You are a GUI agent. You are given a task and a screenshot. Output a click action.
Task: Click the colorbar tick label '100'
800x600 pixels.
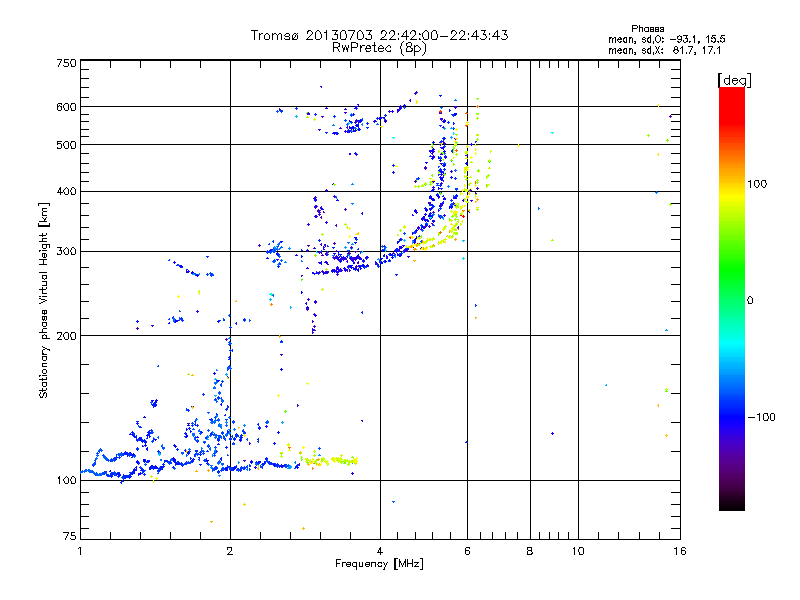pyautogui.click(x=757, y=184)
